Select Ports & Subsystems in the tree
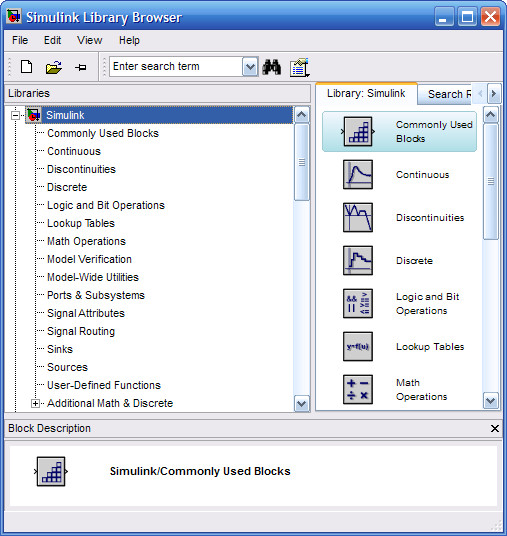The height and width of the screenshot is (536, 507). click(x=96, y=295)
